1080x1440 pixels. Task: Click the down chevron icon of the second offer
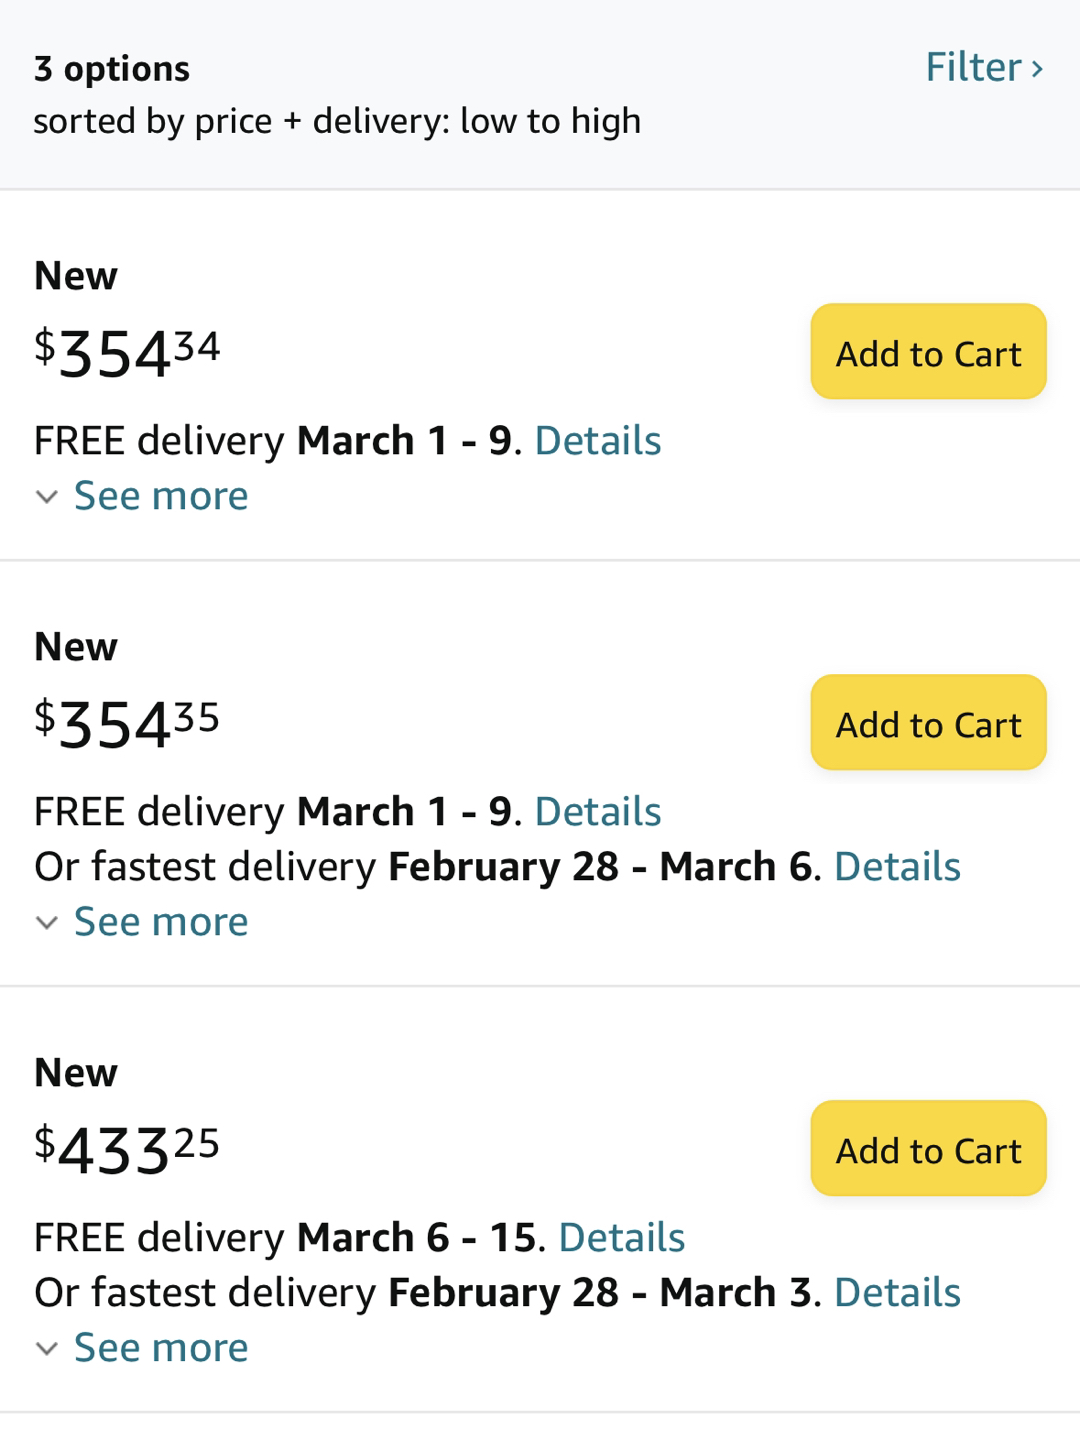(46, 923)
